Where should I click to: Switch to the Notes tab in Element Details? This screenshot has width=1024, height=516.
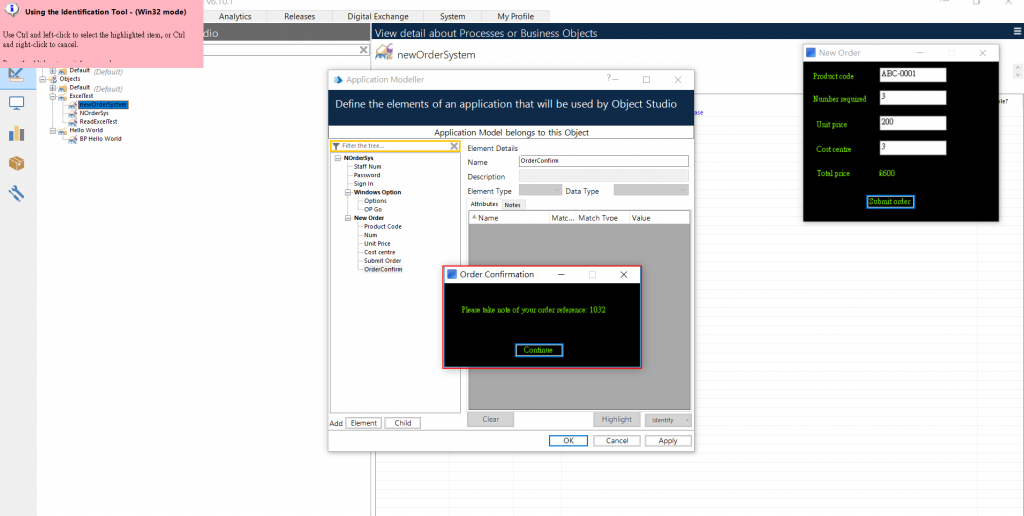513,205
